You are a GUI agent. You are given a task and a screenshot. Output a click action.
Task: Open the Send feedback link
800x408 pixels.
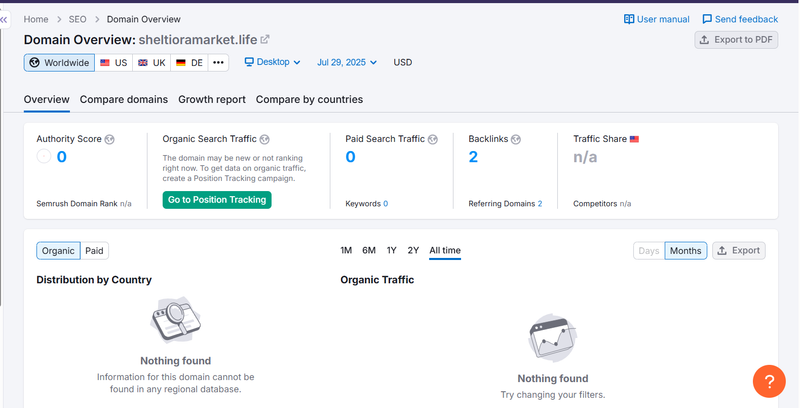pyautogui.click(x=746, y=19)
